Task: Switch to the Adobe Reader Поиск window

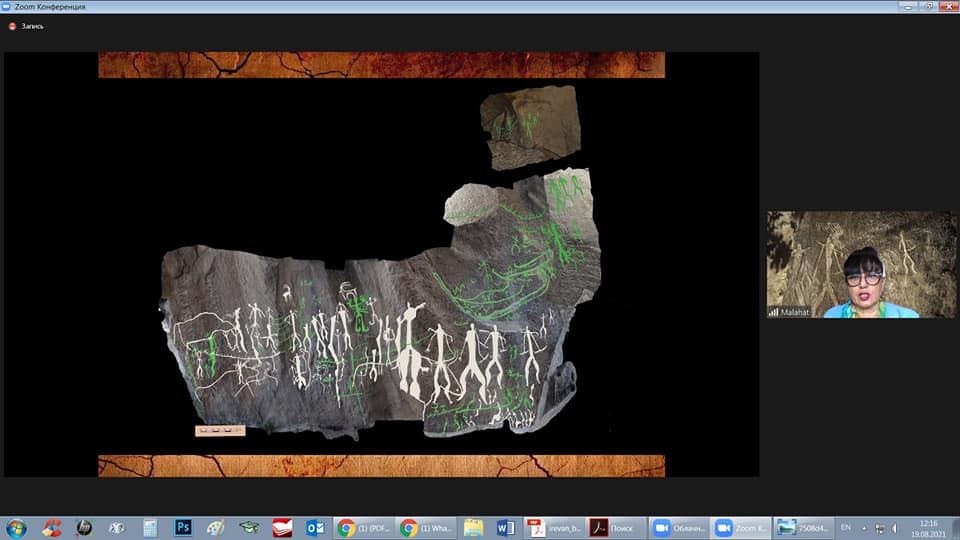Action: [x=613, y=528]
